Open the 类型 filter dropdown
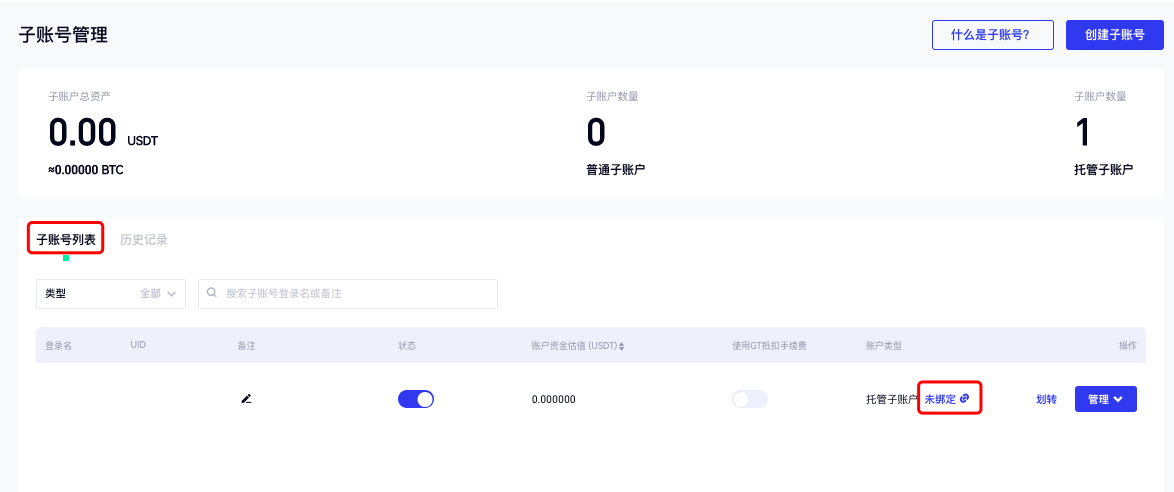Viewport: 1174px width, 492px height. [111, 294]
